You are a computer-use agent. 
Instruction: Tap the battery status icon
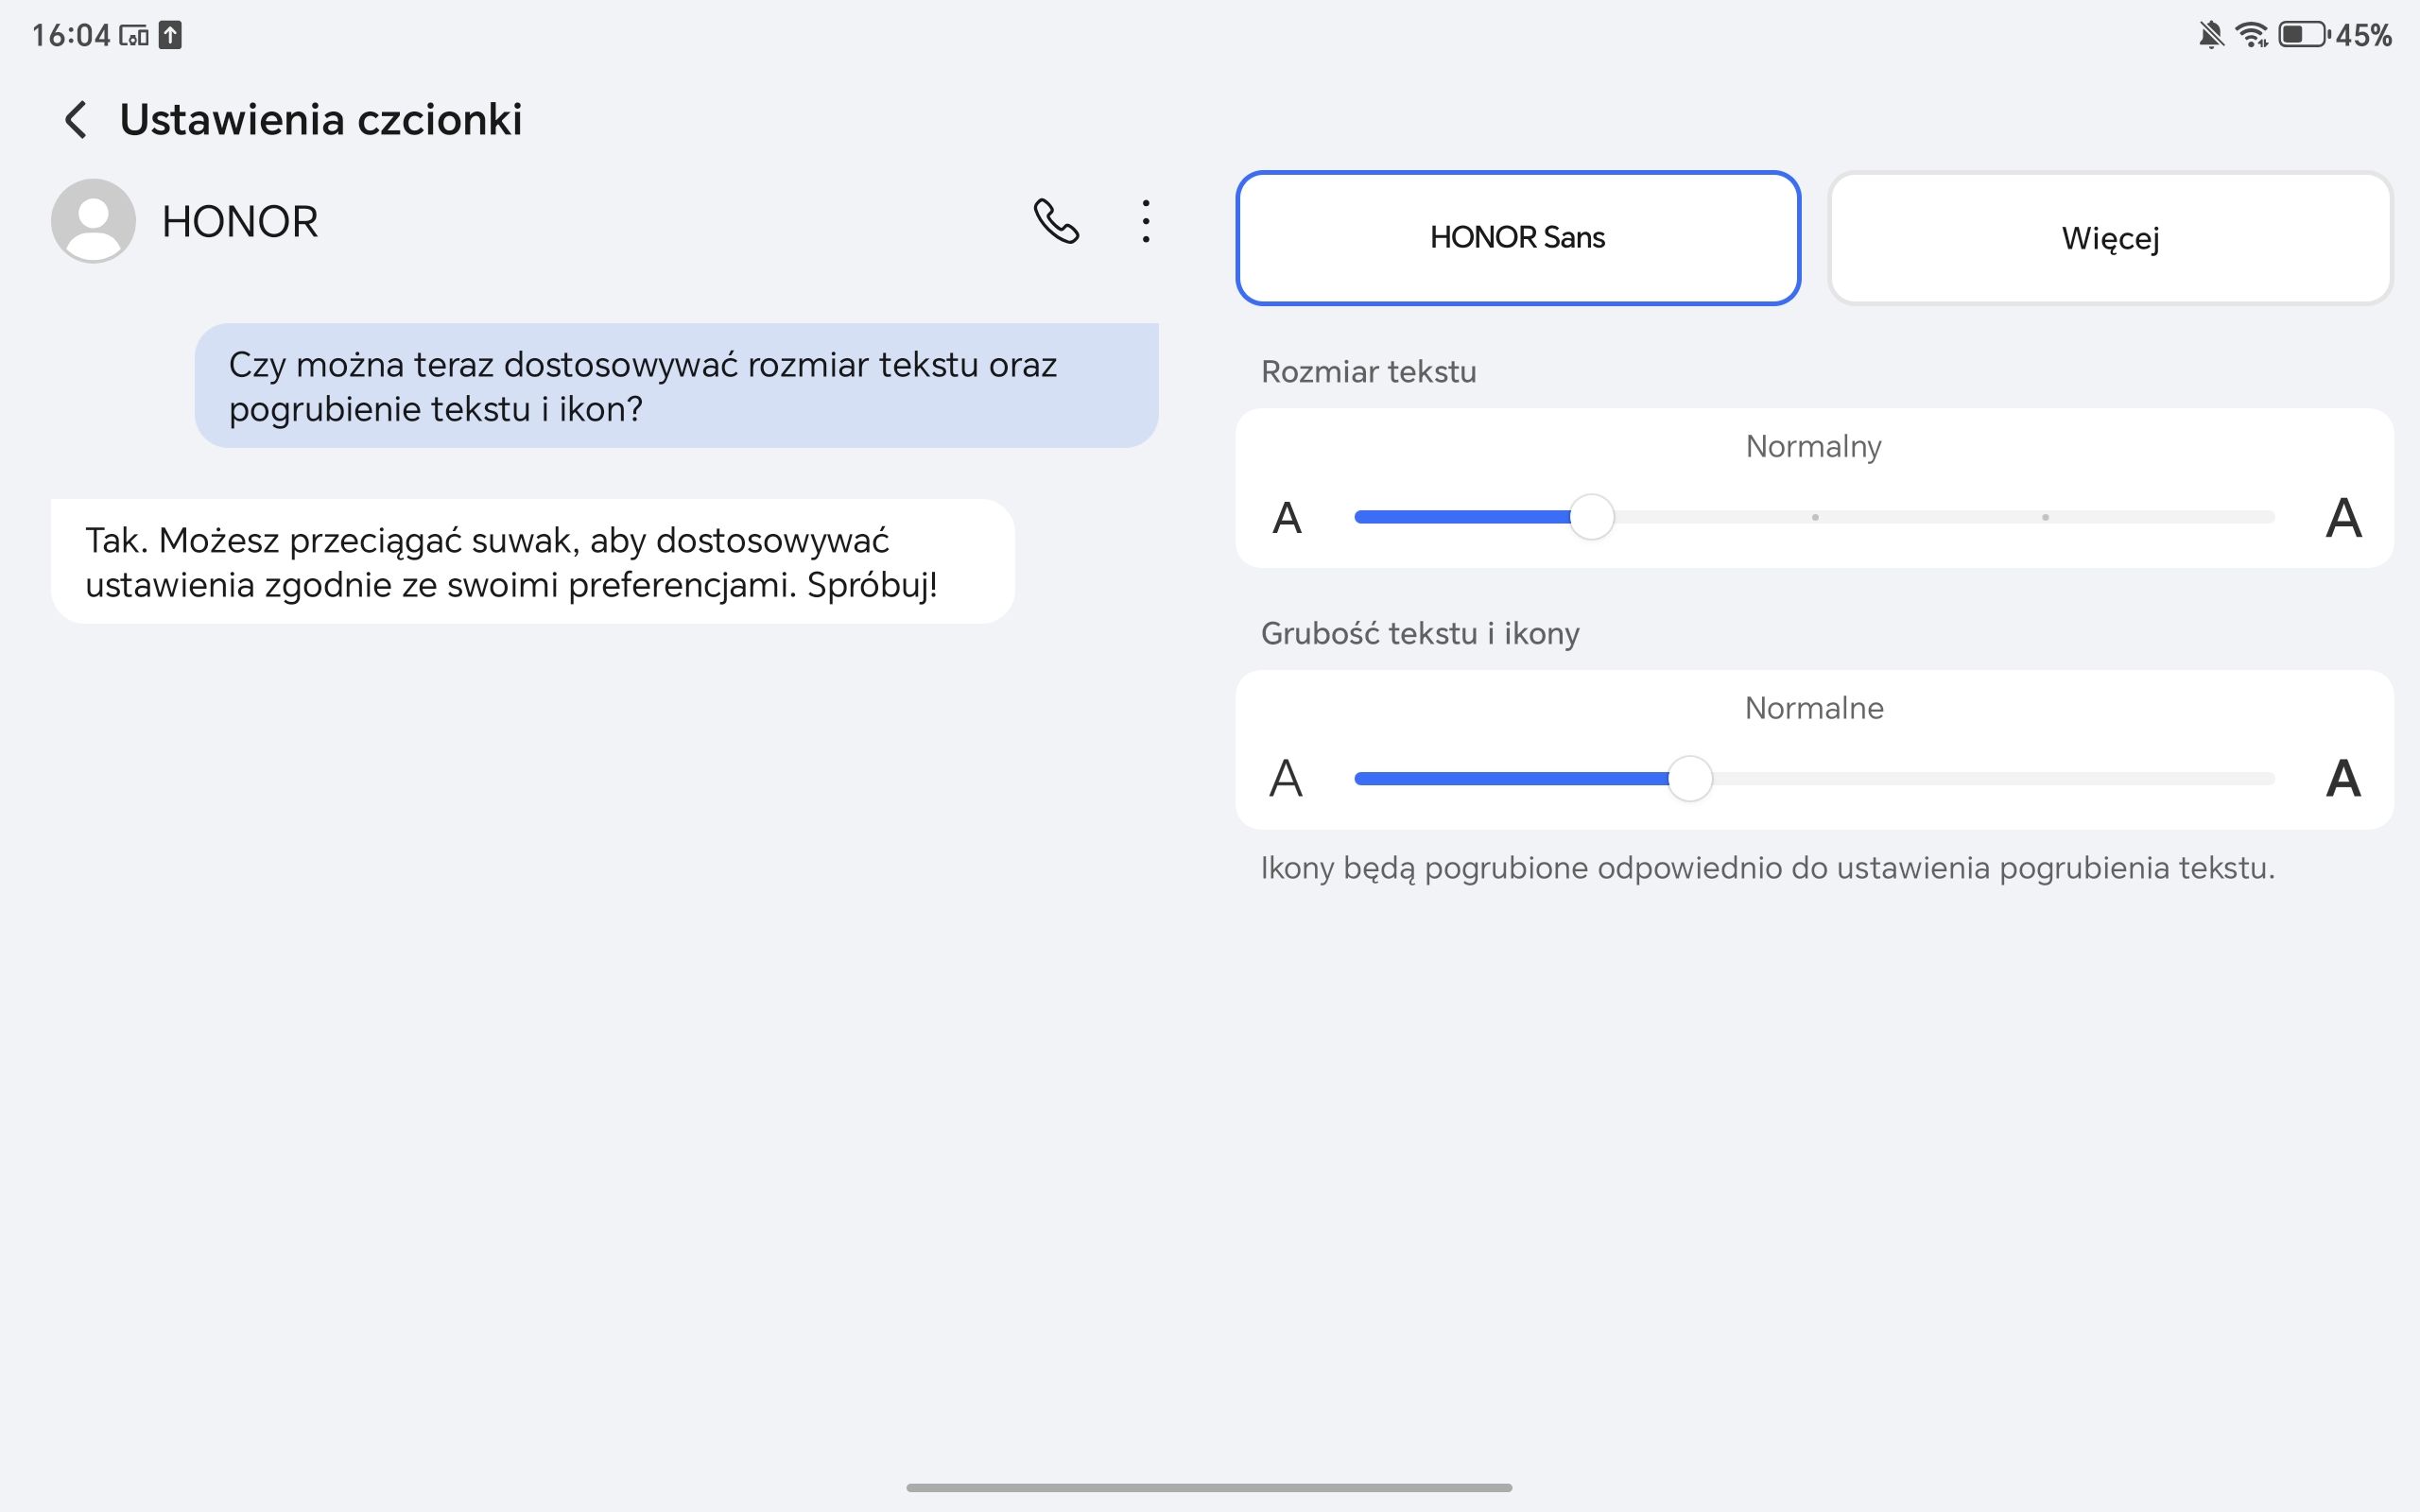2302,35
